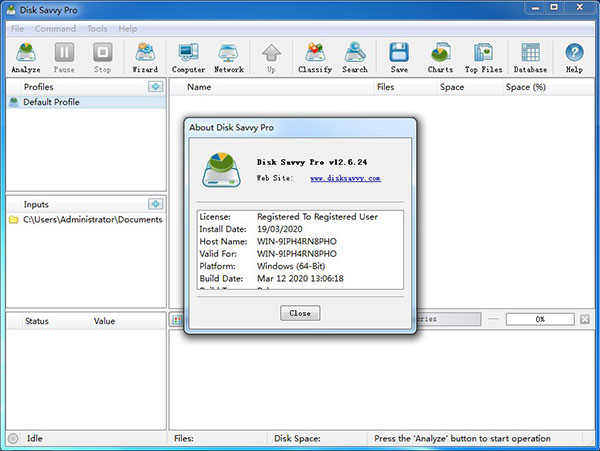Viewport: 600px width, 451px height.
Task: Click the Valid For row in the About dialog
Action: (300, 254)
